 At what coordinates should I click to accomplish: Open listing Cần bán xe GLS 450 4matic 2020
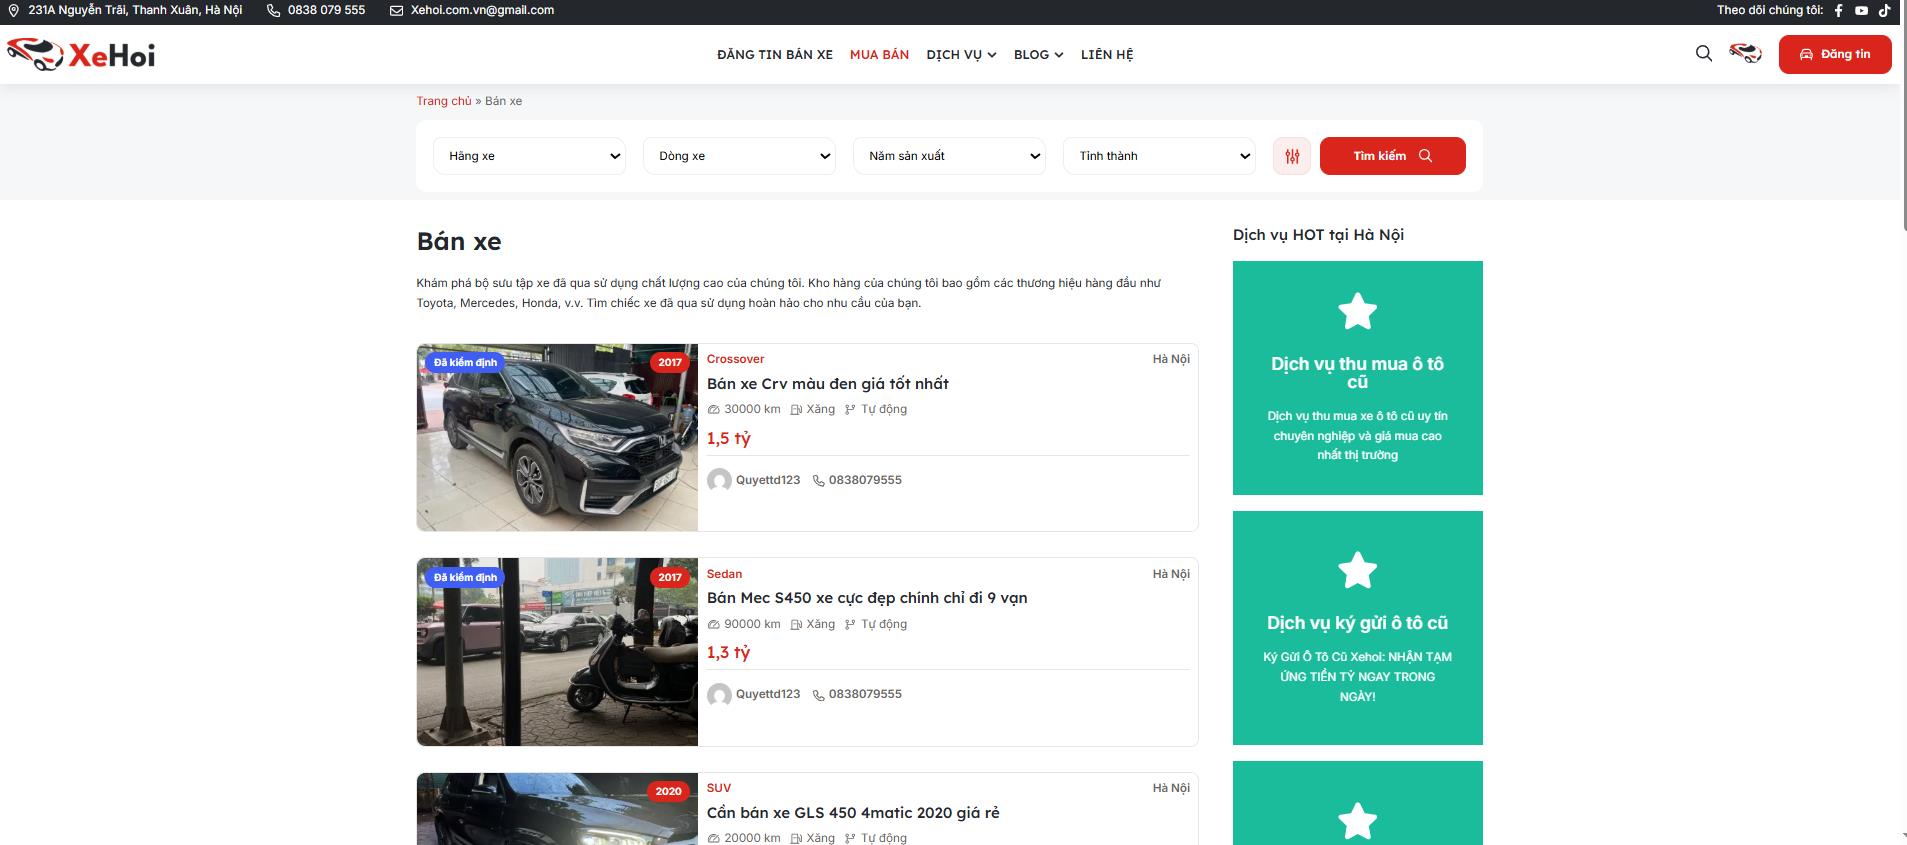tap(853, 812)
